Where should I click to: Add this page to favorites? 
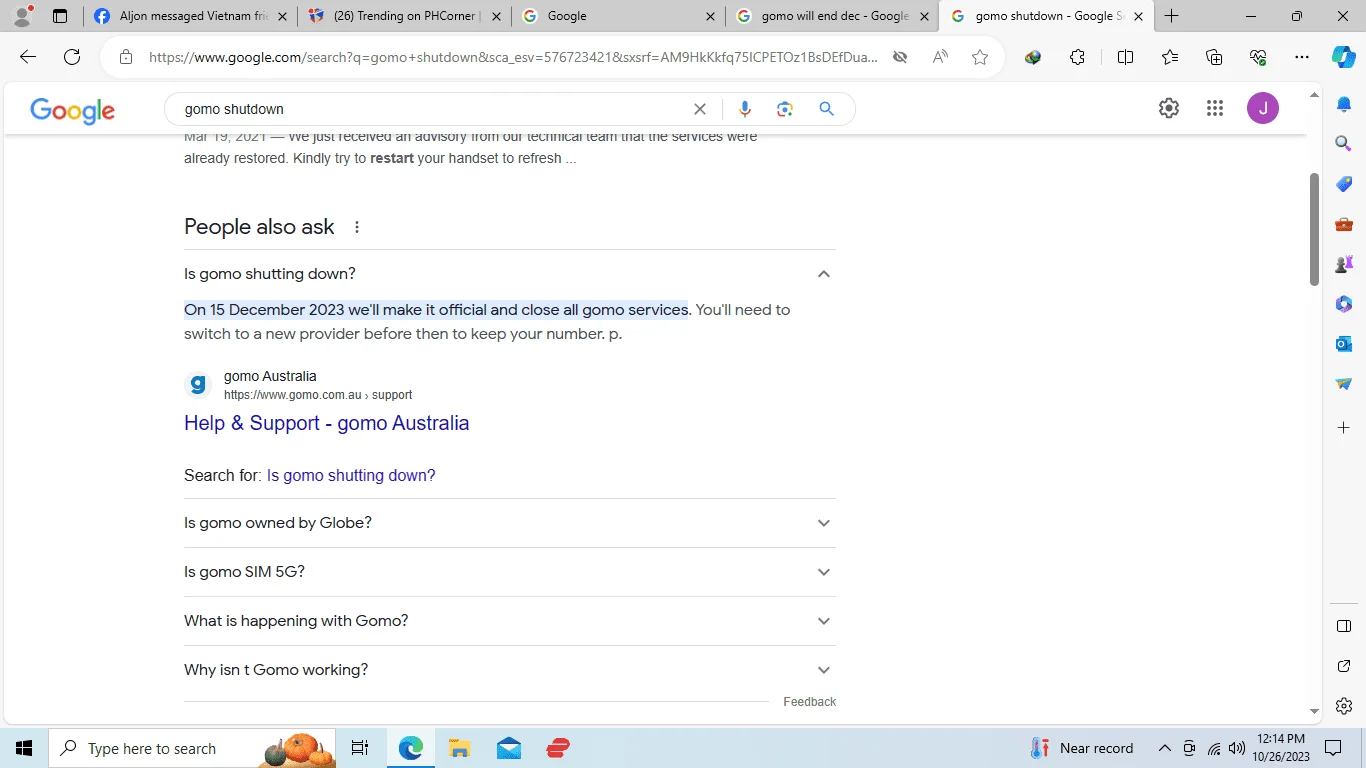pos(980,57)
